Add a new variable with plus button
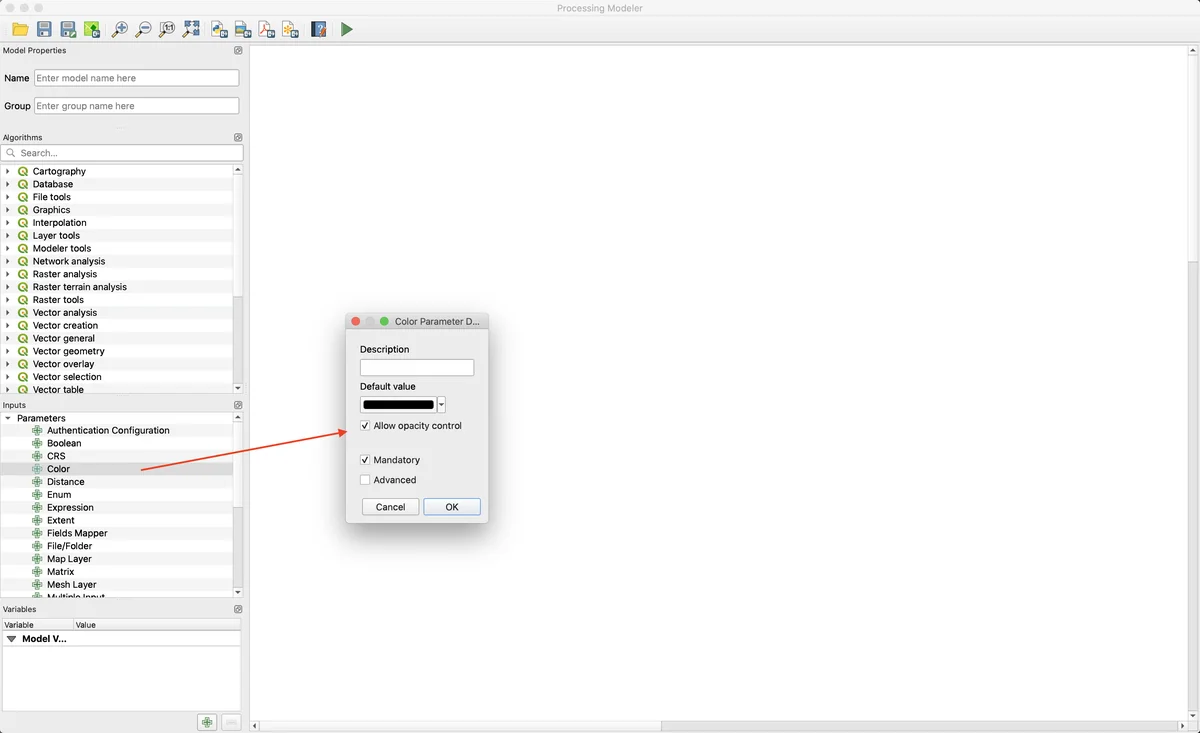 pos(207,722)
